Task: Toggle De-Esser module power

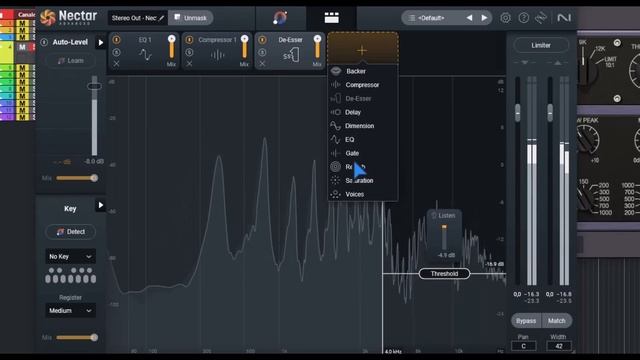Action: pos(262,40)
